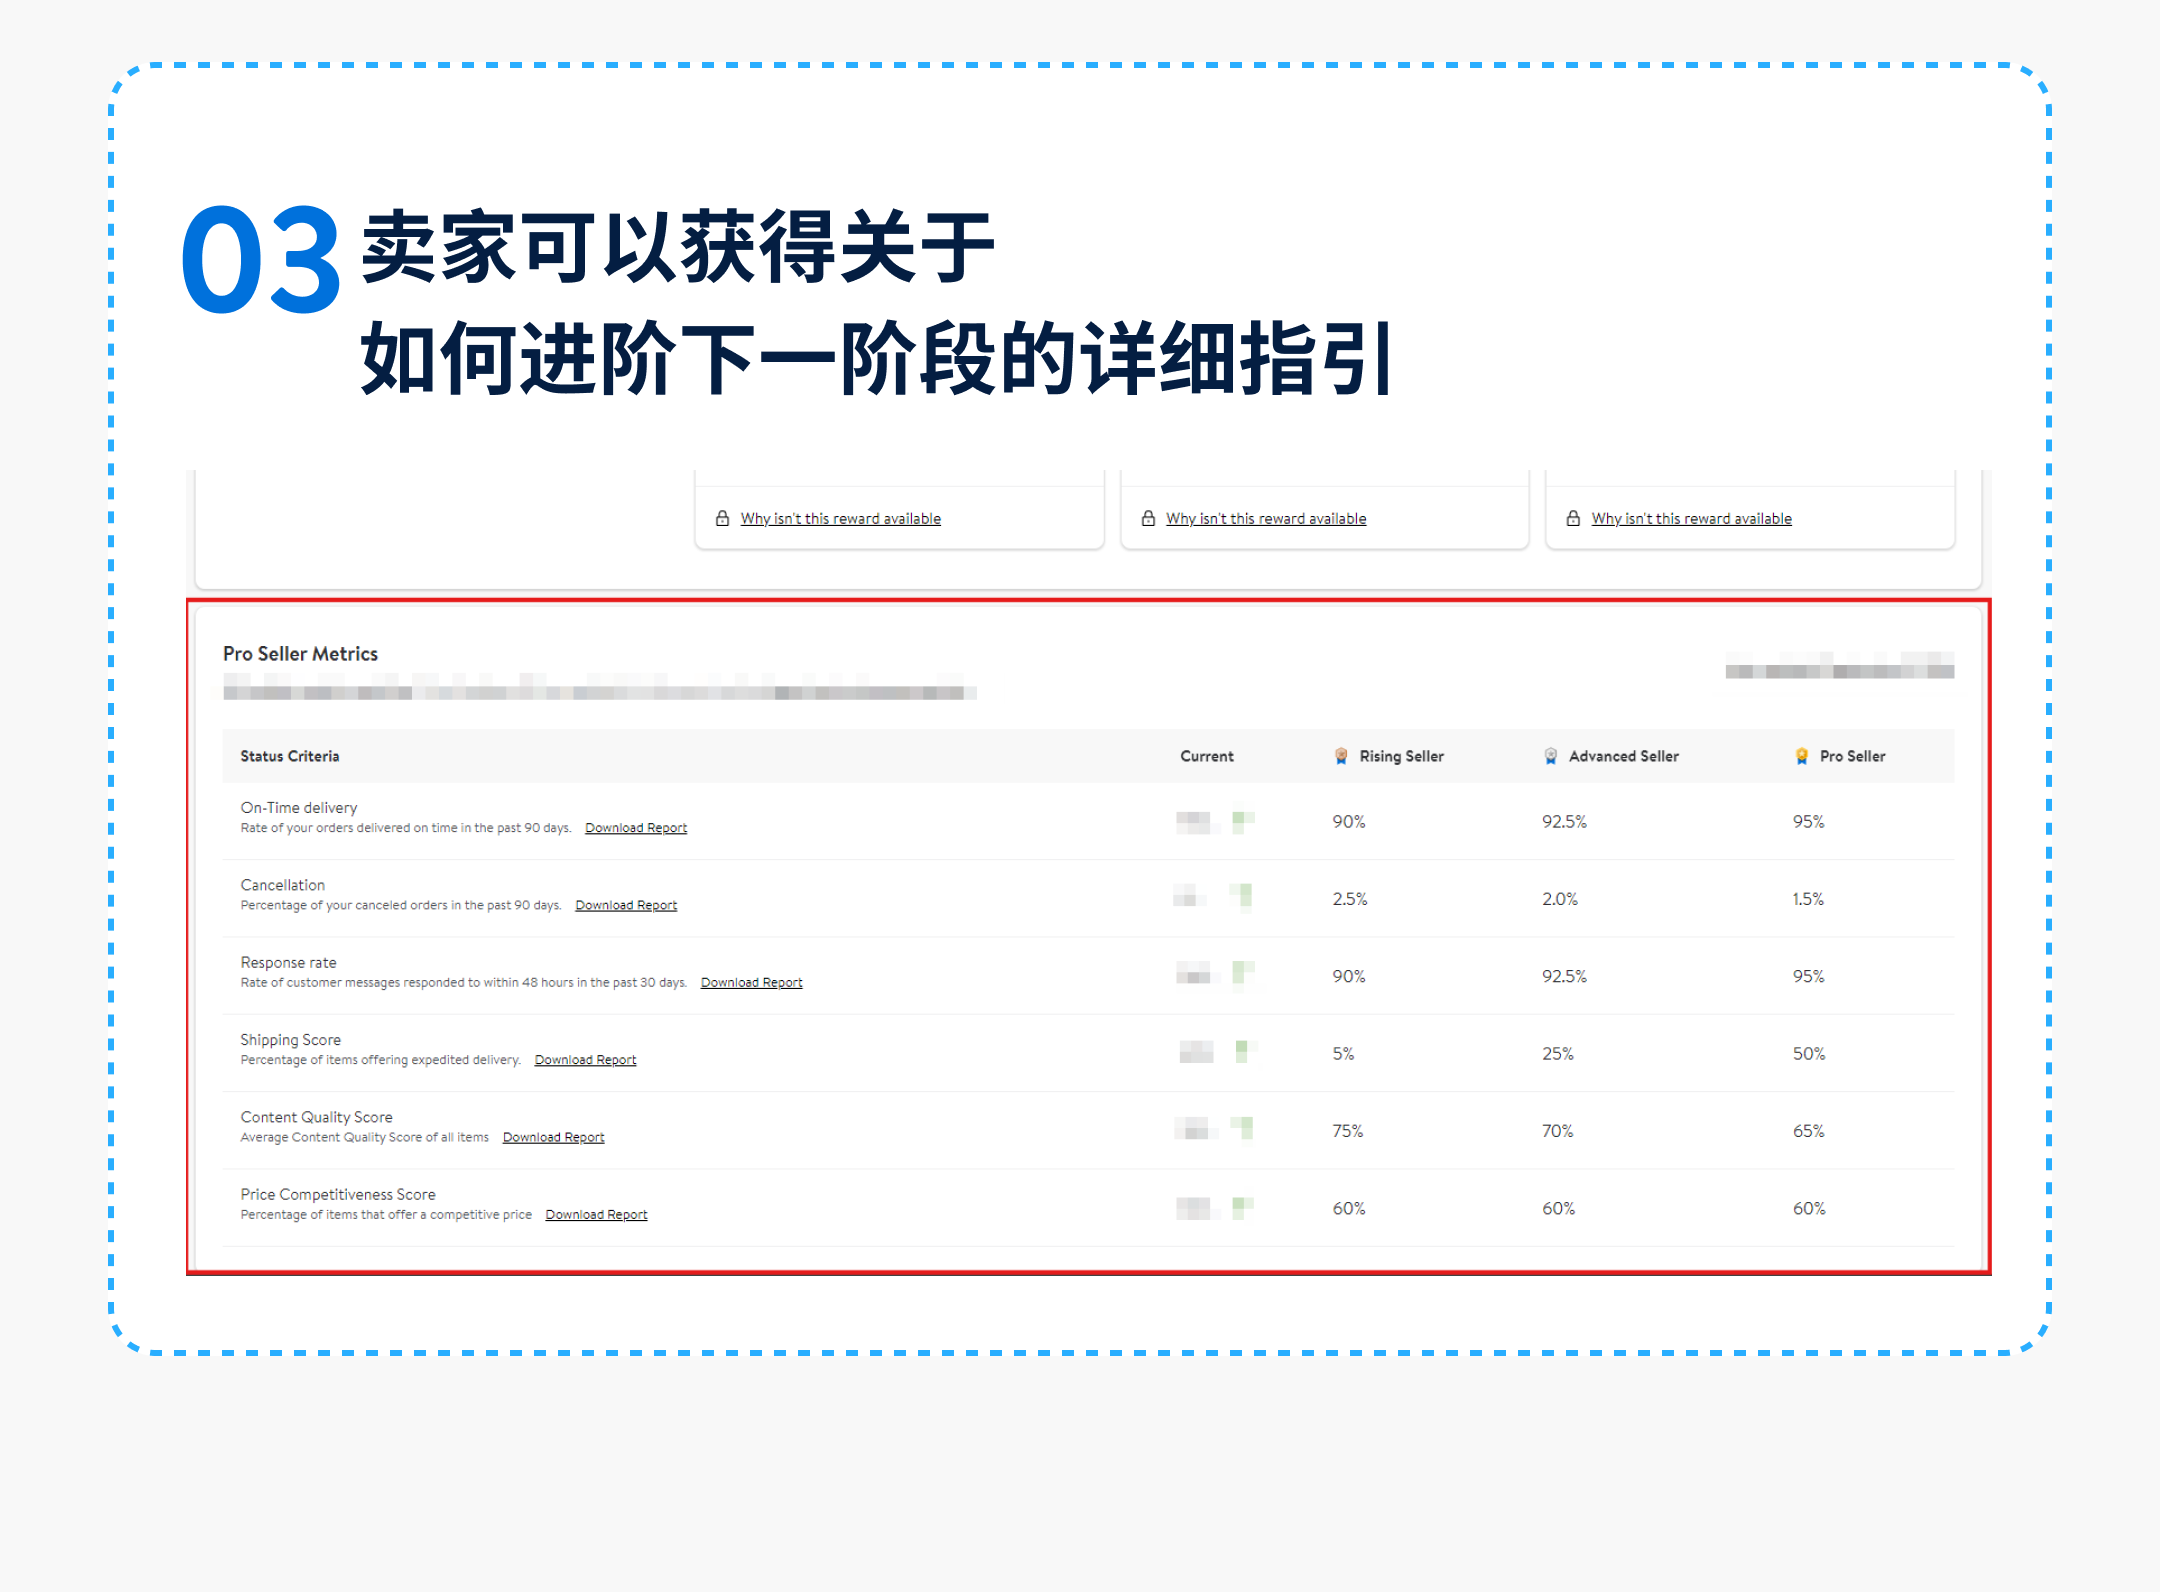Select the Pro Seller Metrics section title
2160x1592 pixels.
(x=300, y=653)
